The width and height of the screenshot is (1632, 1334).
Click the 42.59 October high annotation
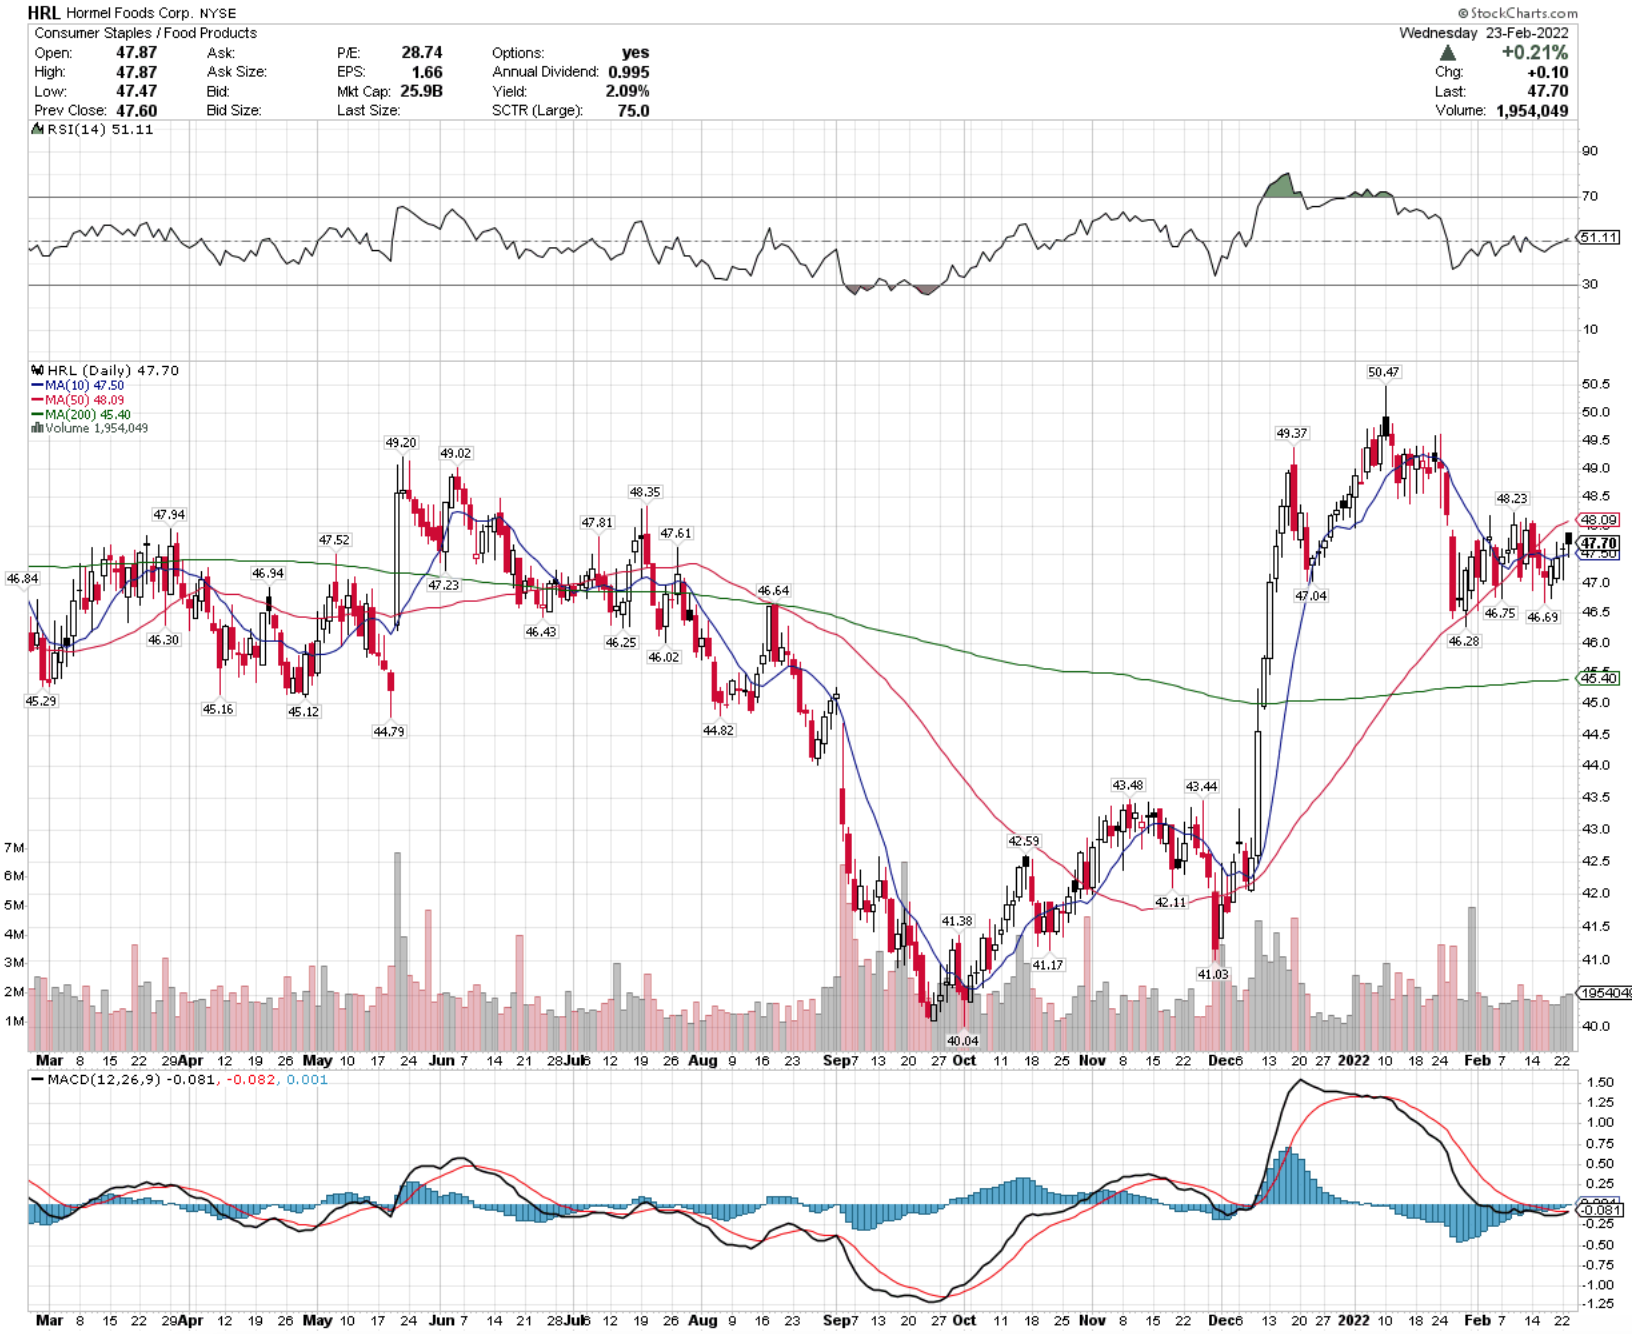click(x=1023, y=841)
